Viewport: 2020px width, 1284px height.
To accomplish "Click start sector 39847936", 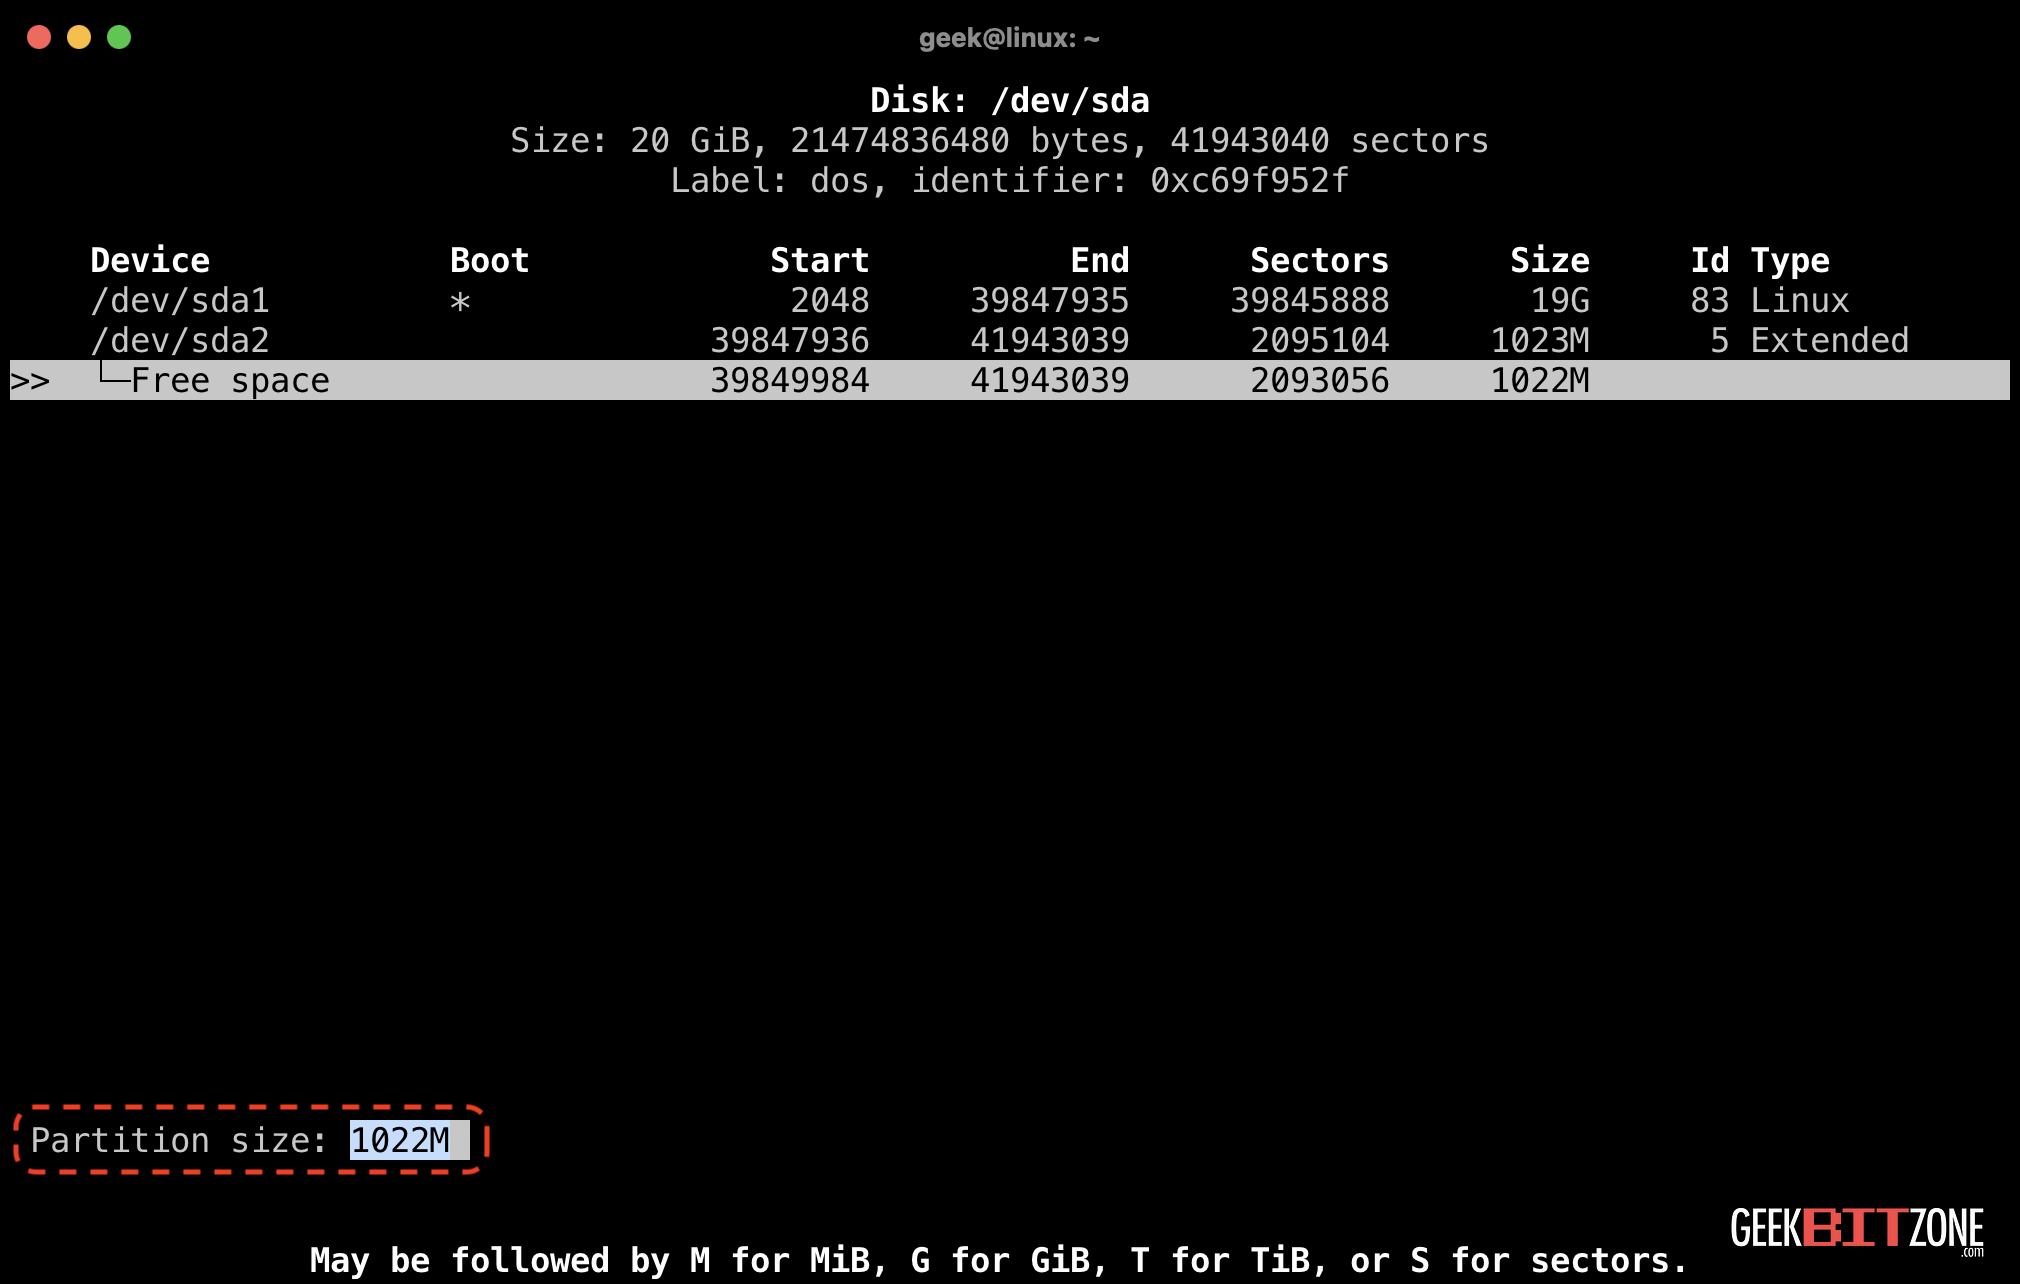I will [x=790, y=340].
